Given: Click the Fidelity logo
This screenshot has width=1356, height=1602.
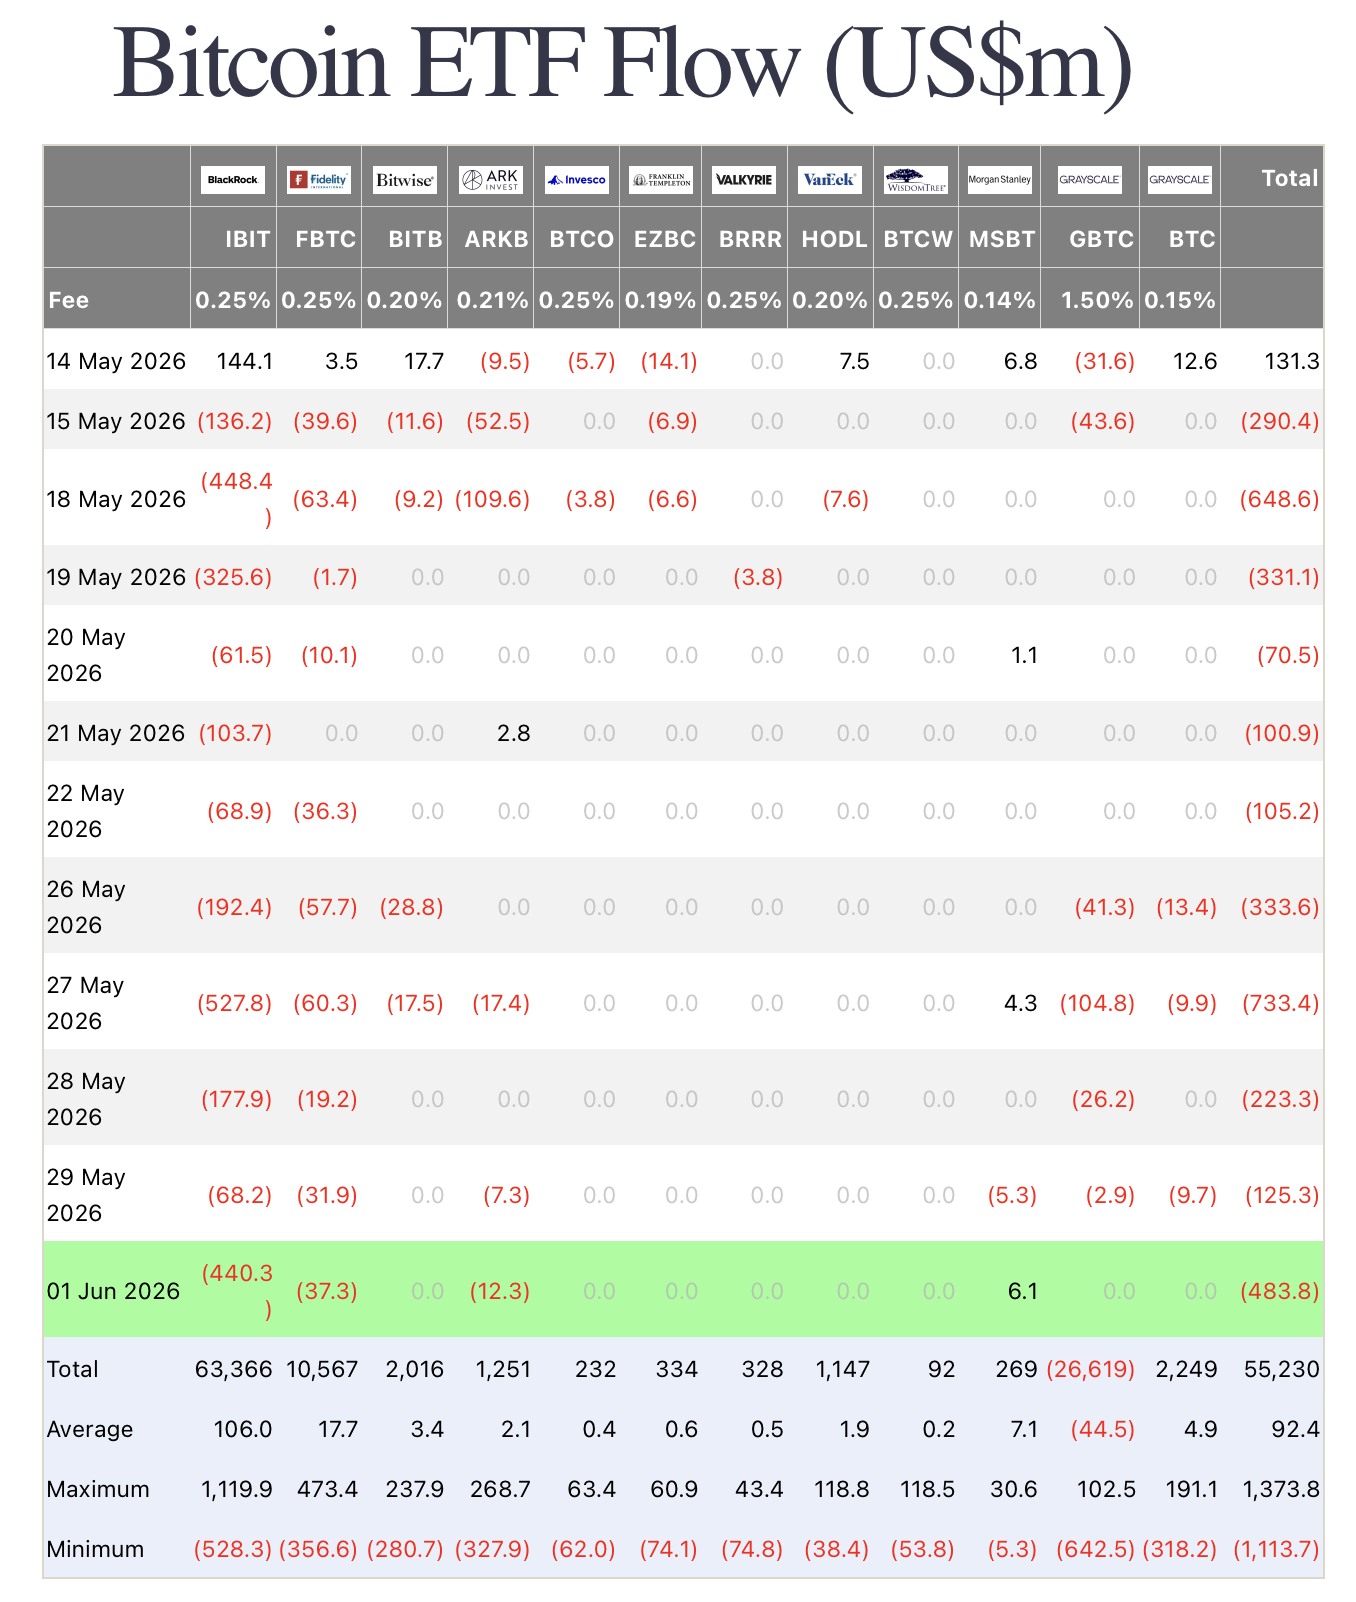Looking at the screenshot, I should pyautogui.click(x=319, y=180).
